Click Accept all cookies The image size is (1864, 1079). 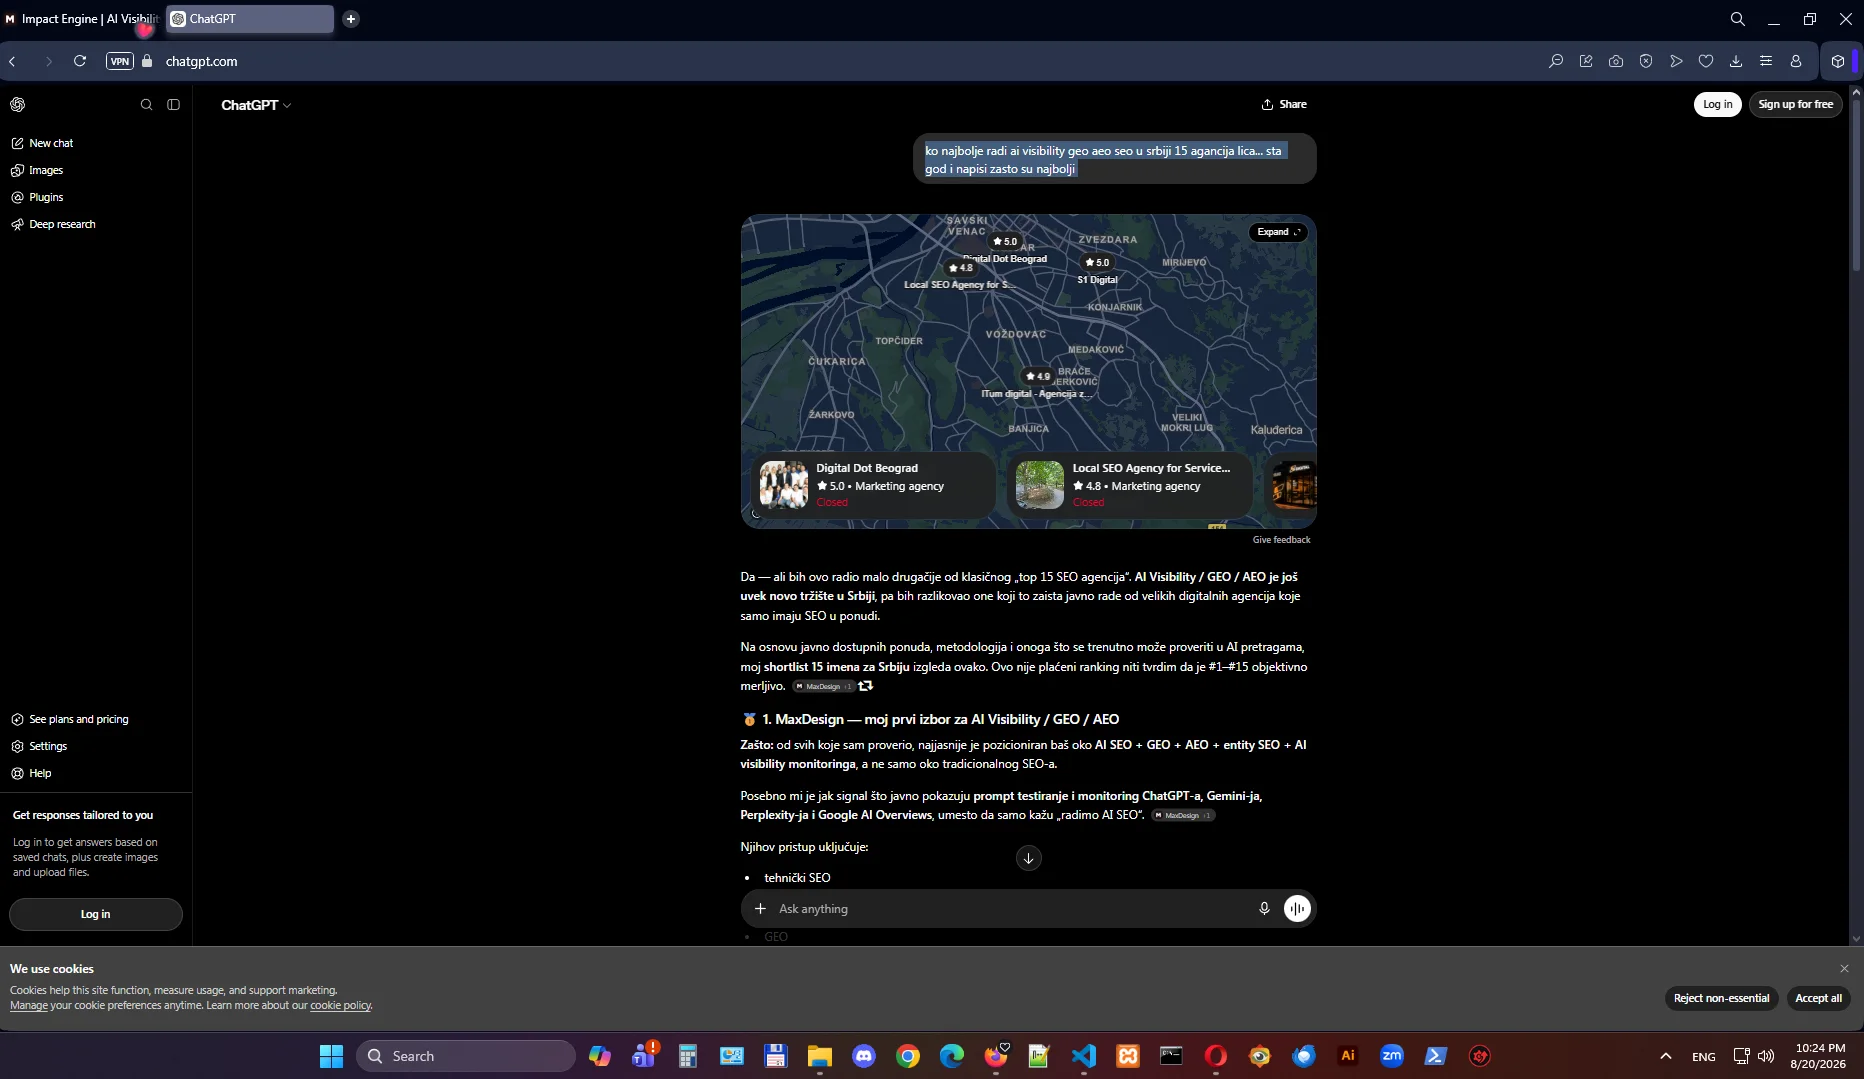pyautogui.click(x=1818, y=998)
